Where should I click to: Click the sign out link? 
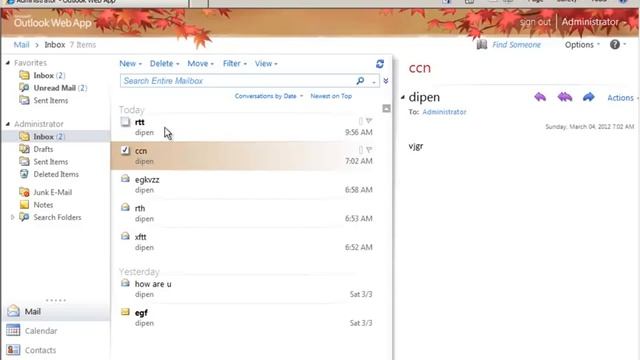point(535,22)
